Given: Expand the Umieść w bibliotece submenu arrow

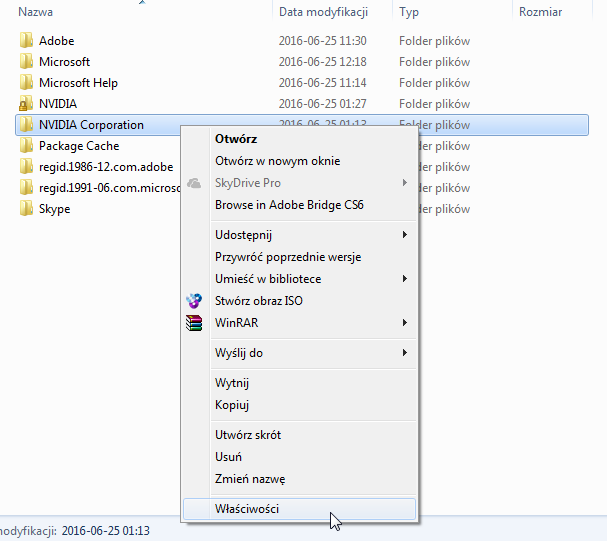Looking at the screenshot, I should [405, 278].
